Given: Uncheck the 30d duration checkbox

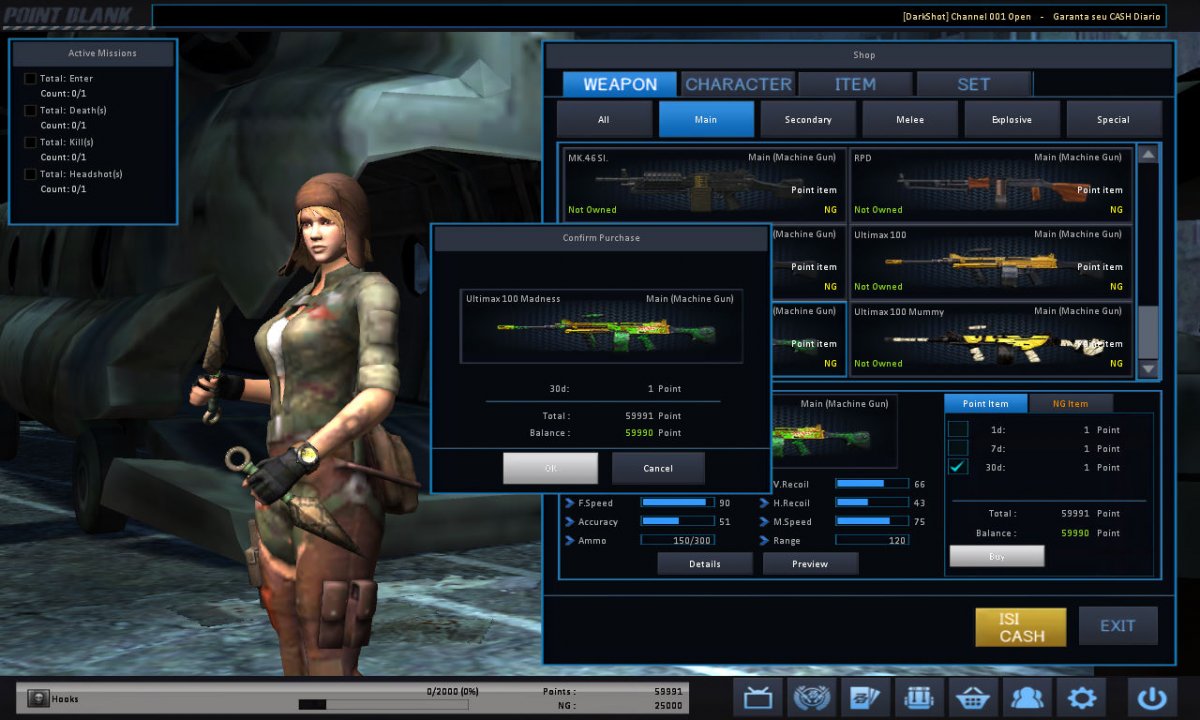Looking at the screenshot, I should click(958, 467).
